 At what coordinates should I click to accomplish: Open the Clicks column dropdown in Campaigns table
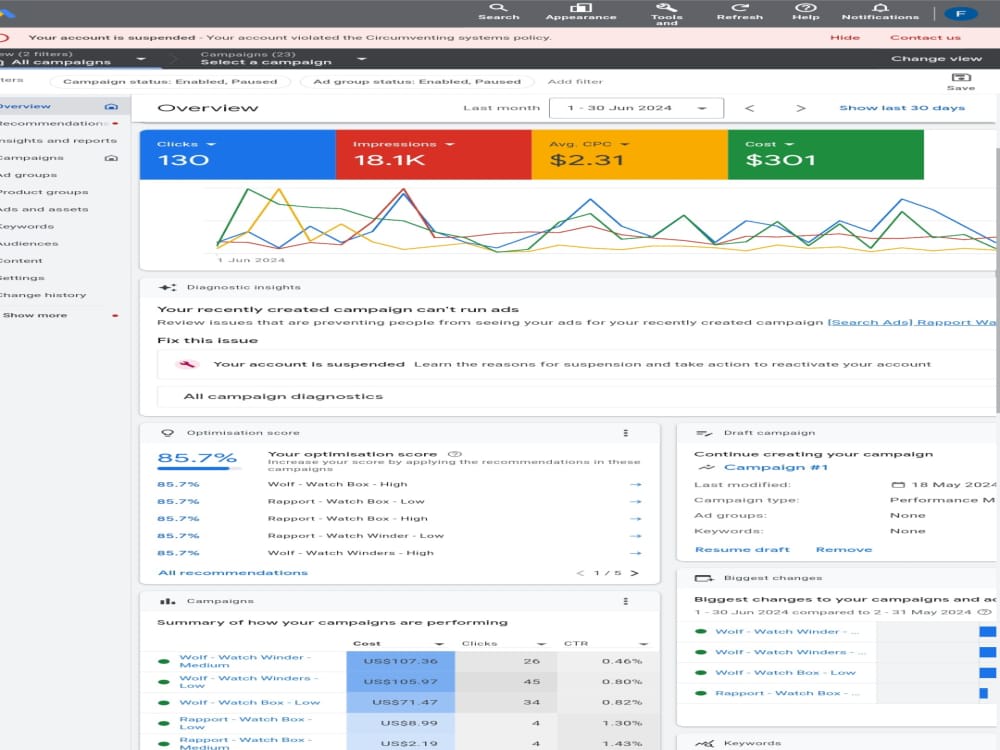tap(541, 644)
